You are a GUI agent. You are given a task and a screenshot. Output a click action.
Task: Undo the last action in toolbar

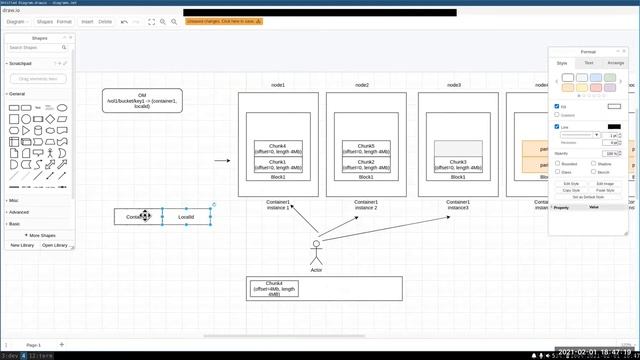point(124,22)
